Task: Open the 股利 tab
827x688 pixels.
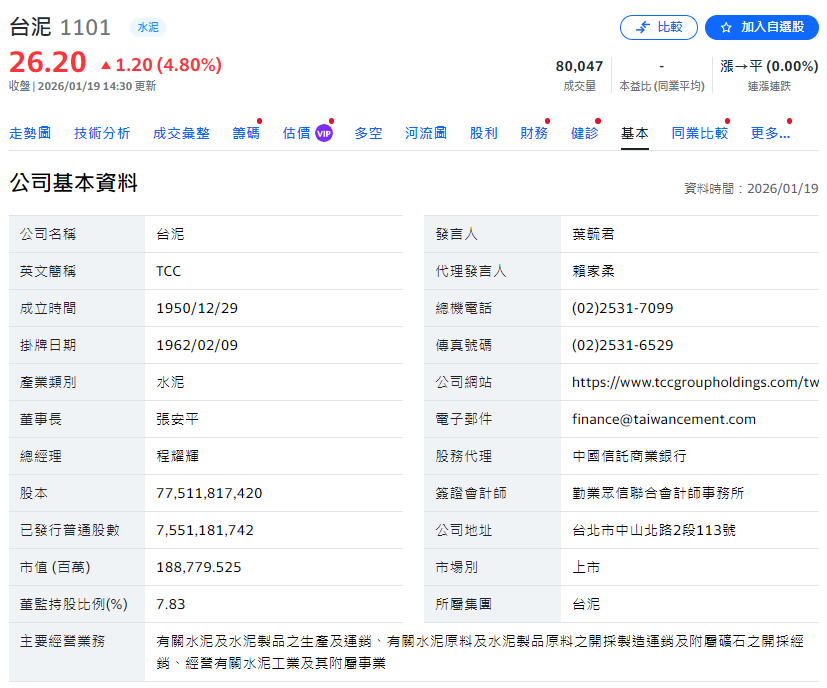Action: [484, 131]
